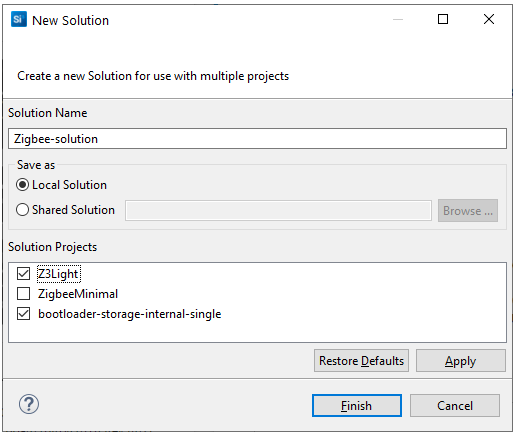Apply the solution settings
Screen dimensions: 517x436
point(461,361)
